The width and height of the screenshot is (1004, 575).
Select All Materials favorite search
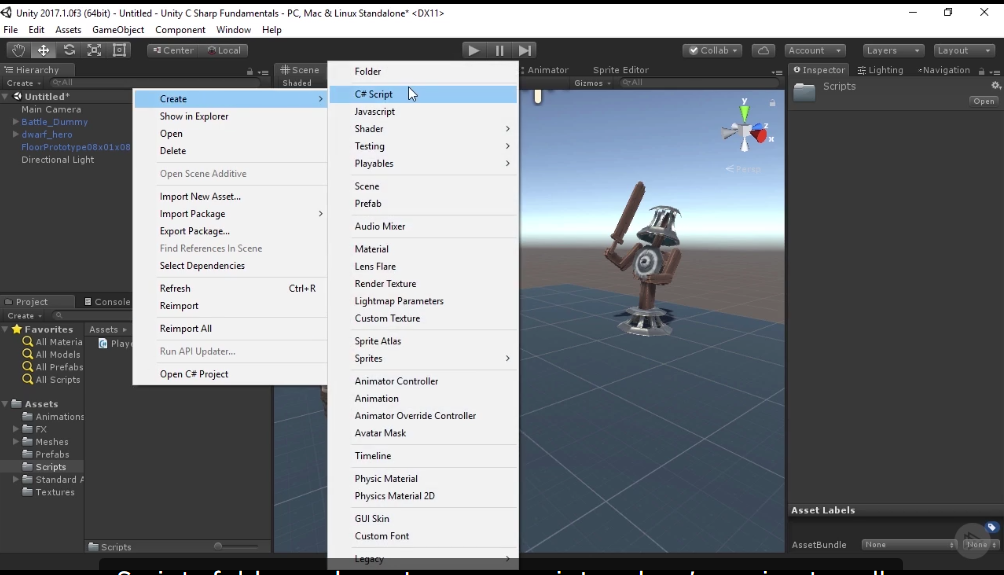53,342
